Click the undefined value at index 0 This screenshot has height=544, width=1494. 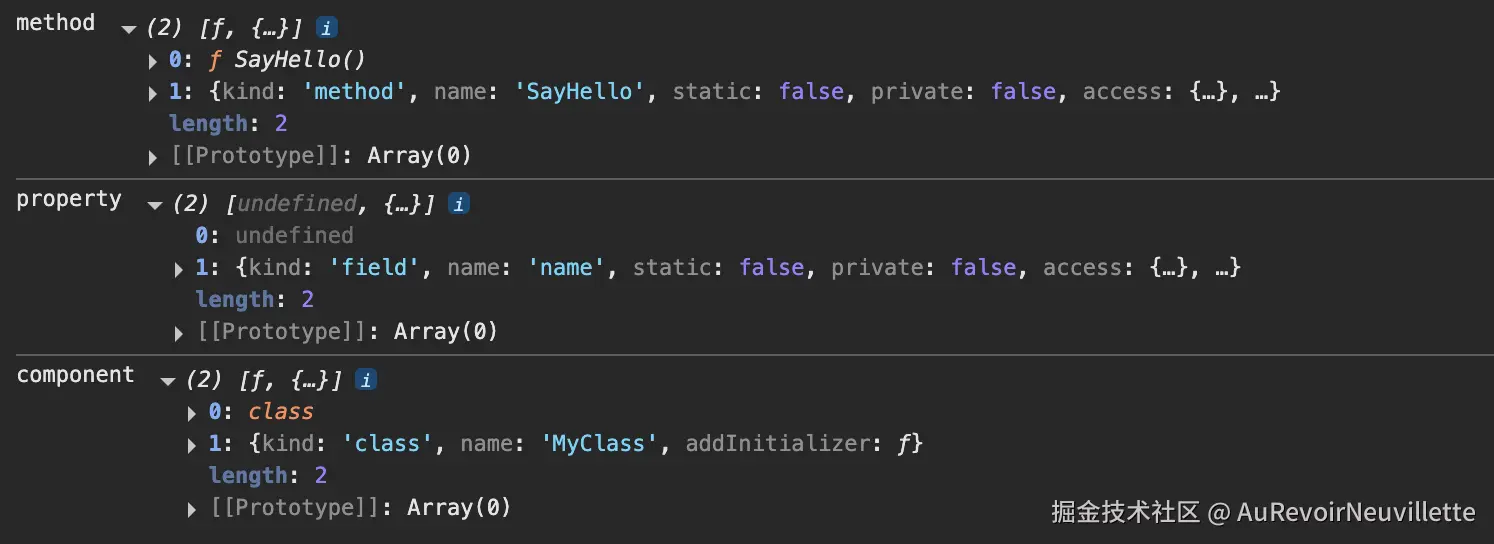pos(294,236)
